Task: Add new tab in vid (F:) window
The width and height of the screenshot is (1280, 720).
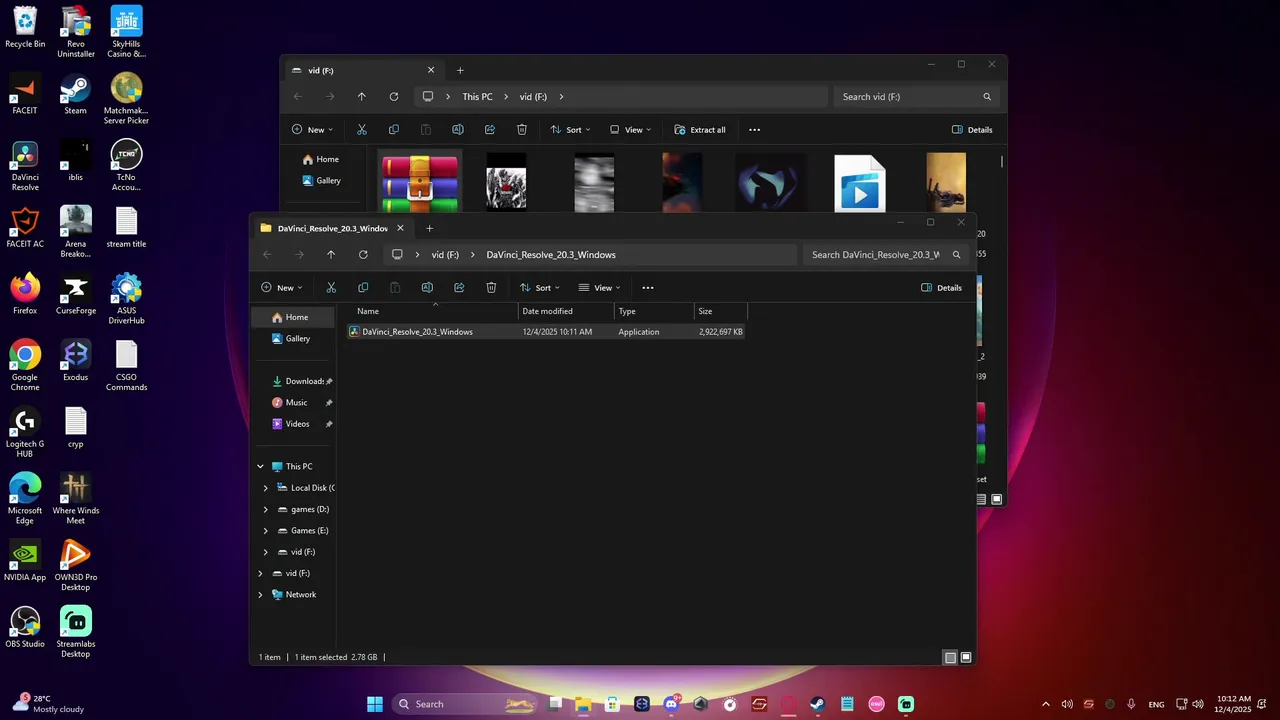Action: (460, 70)
